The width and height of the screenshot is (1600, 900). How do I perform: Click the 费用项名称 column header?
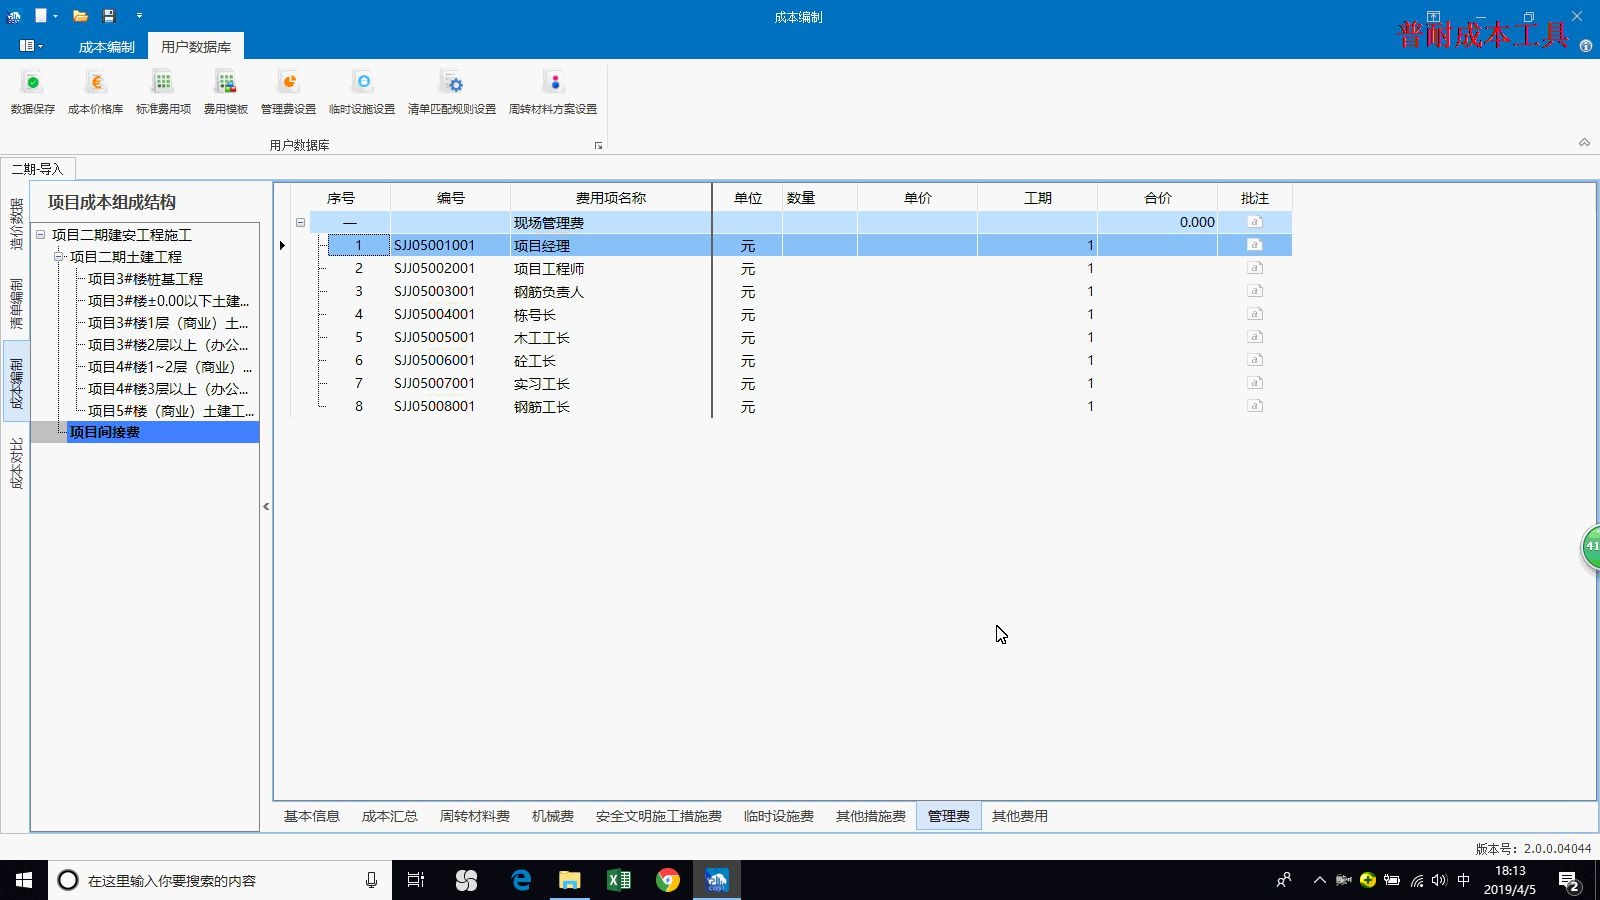[611, 198]
